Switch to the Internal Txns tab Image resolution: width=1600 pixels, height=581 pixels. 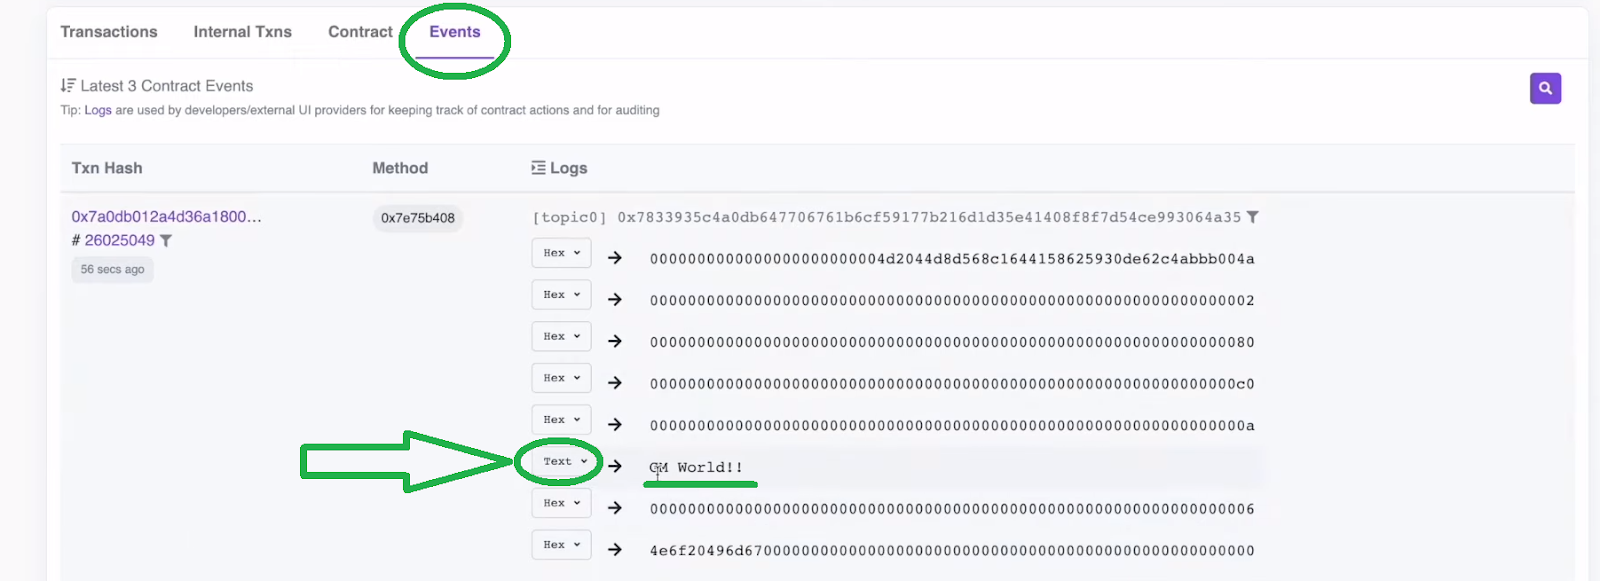pos(243,32)
